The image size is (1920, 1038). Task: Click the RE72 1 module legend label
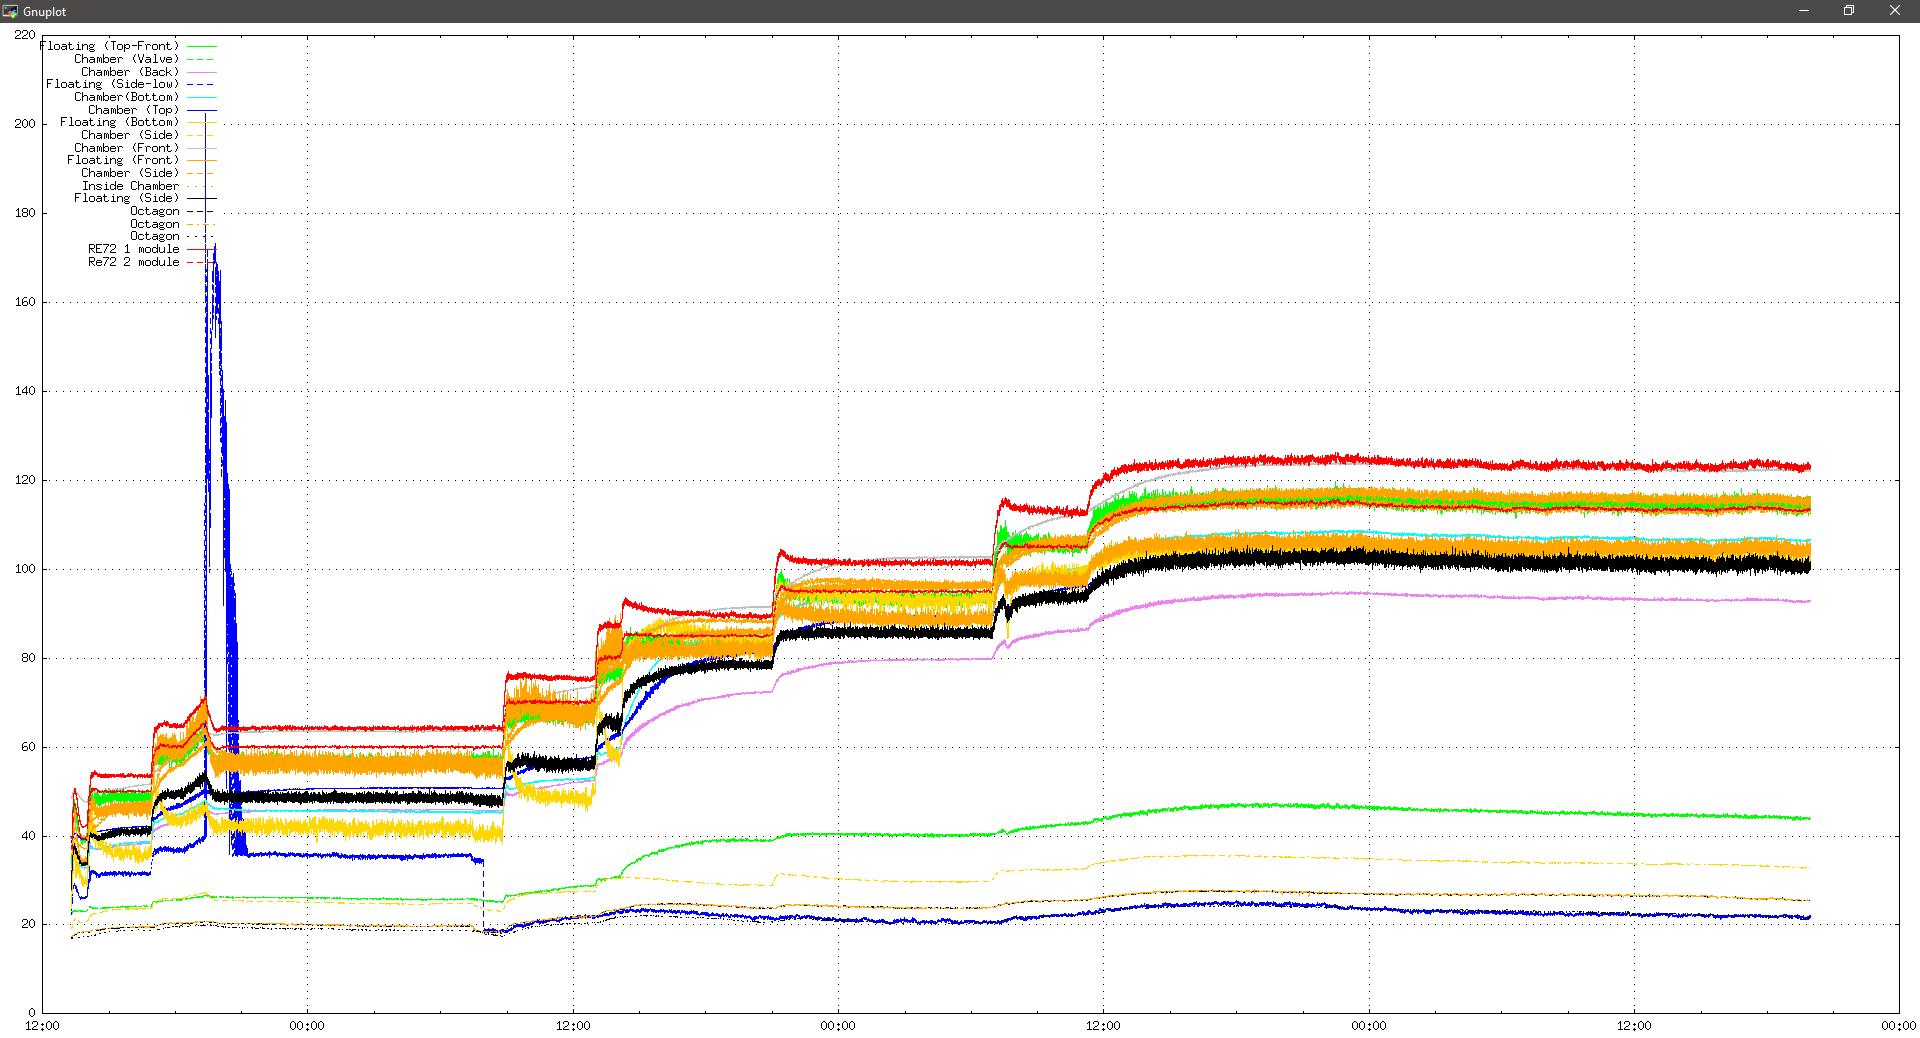[133, 249]
